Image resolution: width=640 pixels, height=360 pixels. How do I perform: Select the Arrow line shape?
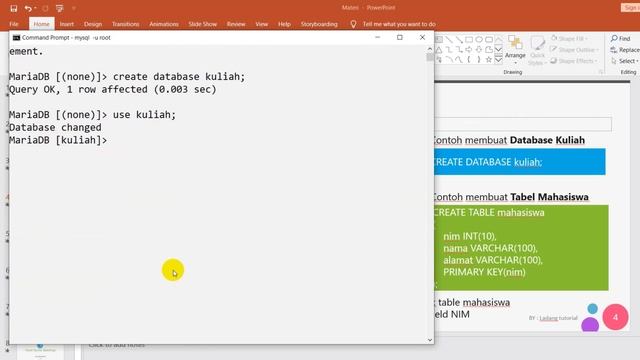(459, 40)
